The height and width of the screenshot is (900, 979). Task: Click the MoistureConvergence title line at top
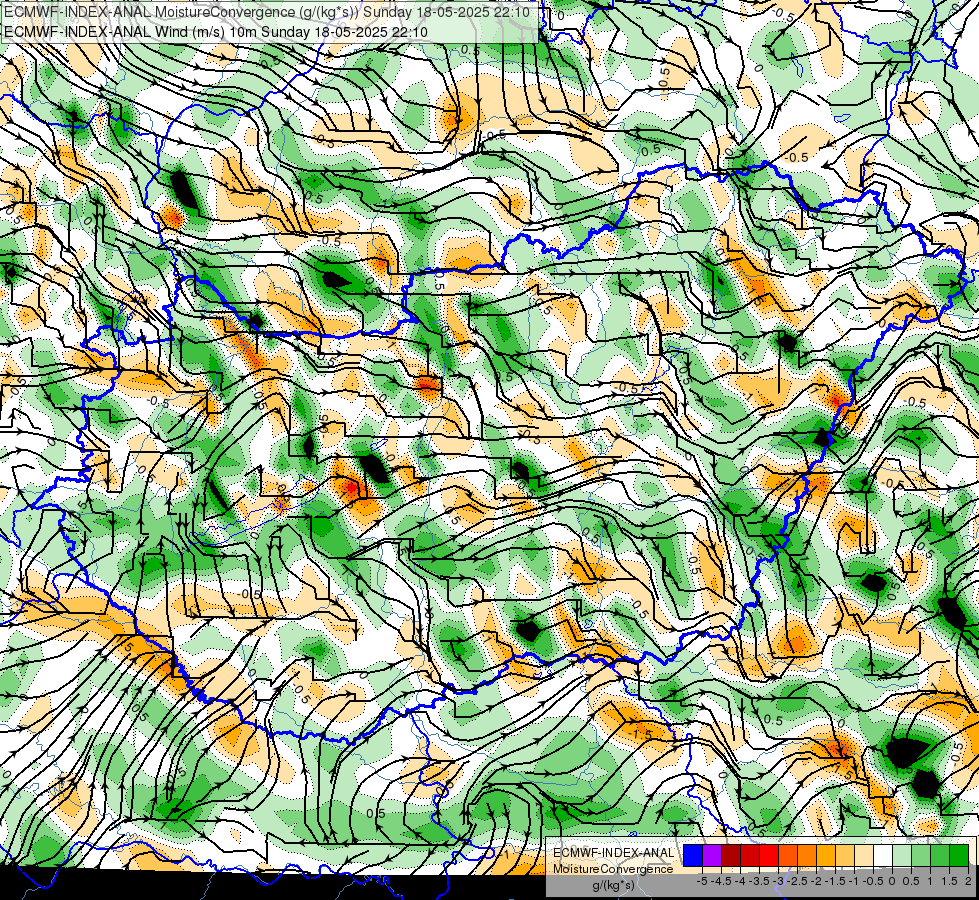click(267, 12)
